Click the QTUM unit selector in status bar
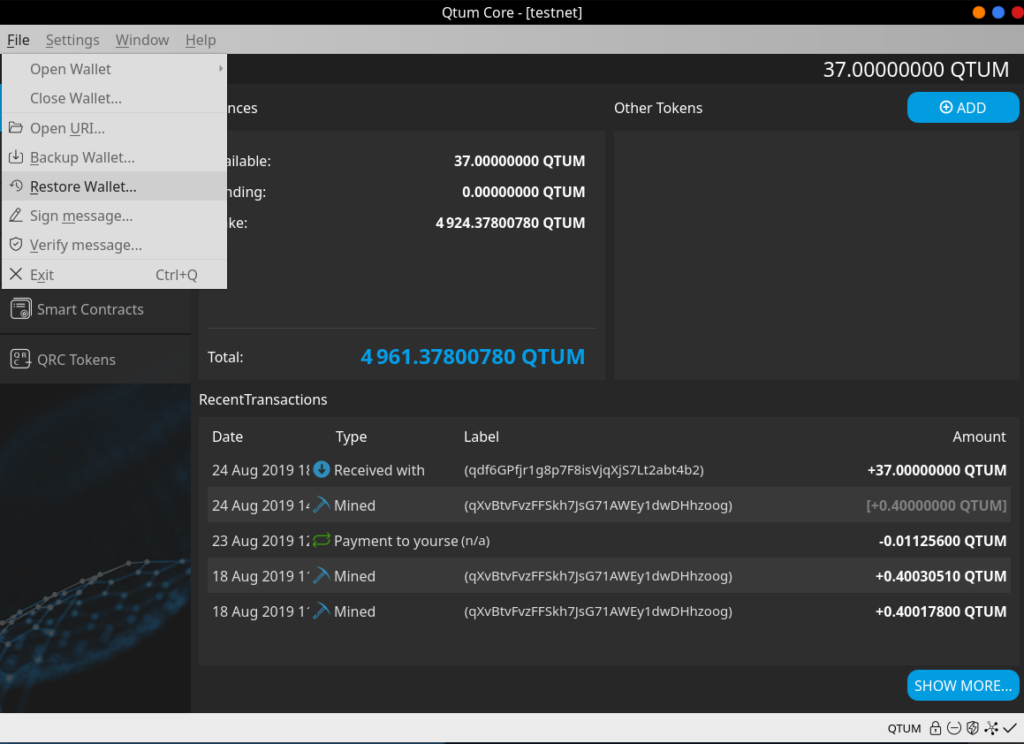The height and width of the screenshot is (744, 1024). tap(904, 728)
